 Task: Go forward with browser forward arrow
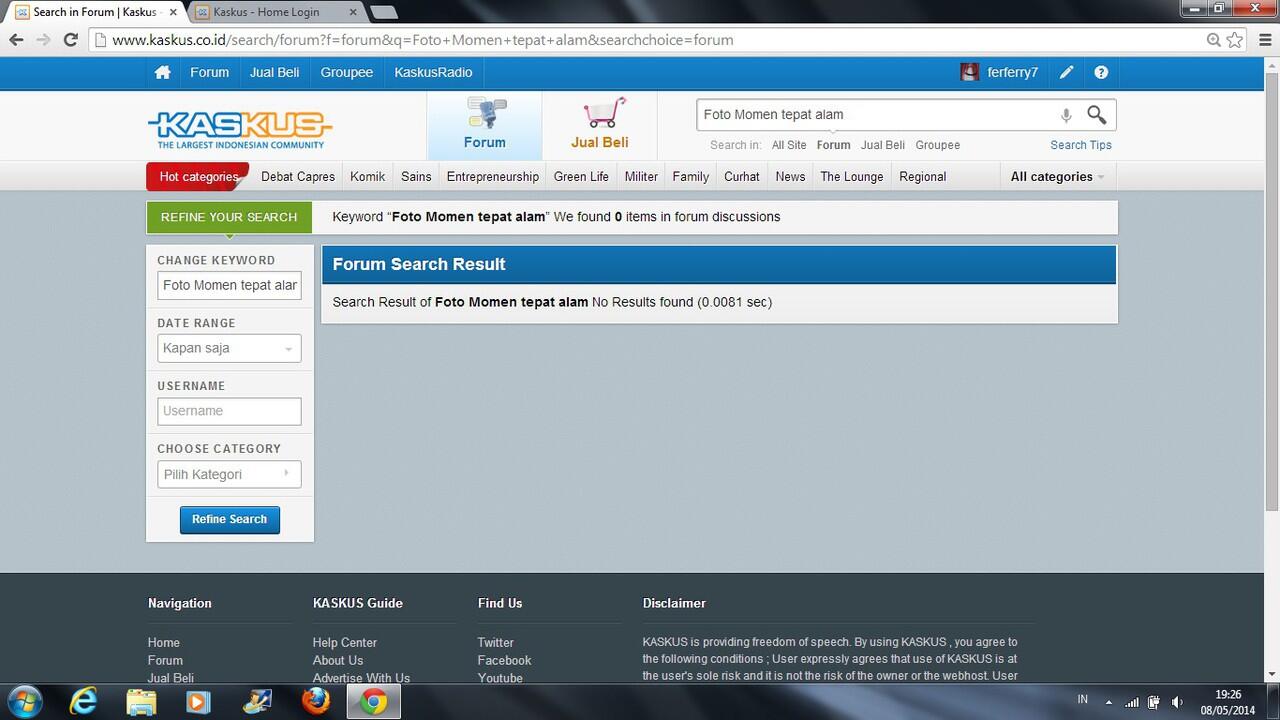coord(43,40)
